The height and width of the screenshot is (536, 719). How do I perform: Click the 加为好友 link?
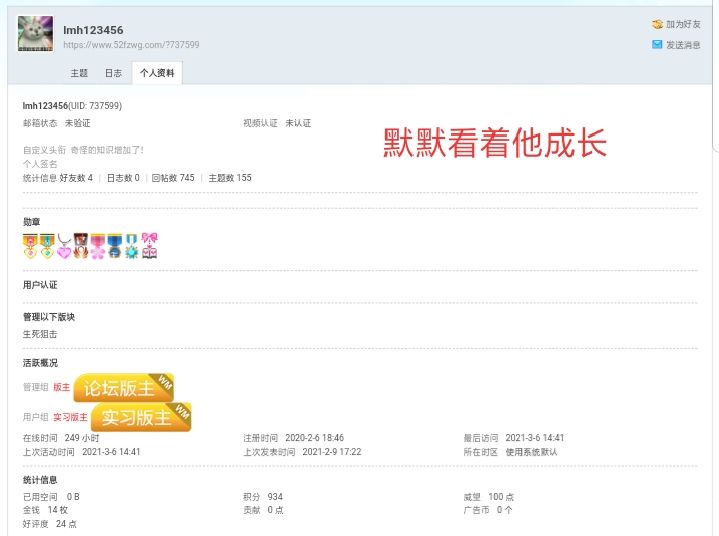coord(683,24)
